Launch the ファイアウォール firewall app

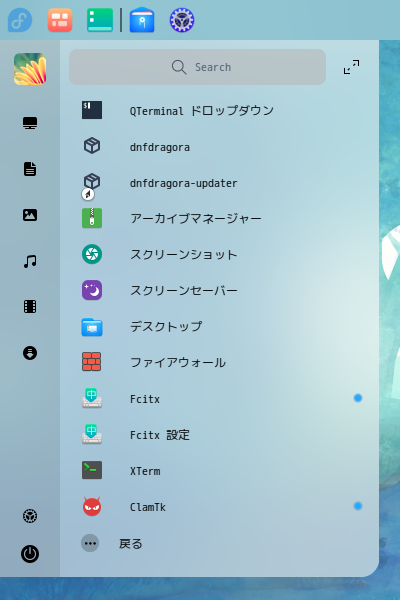click(219, 362)
